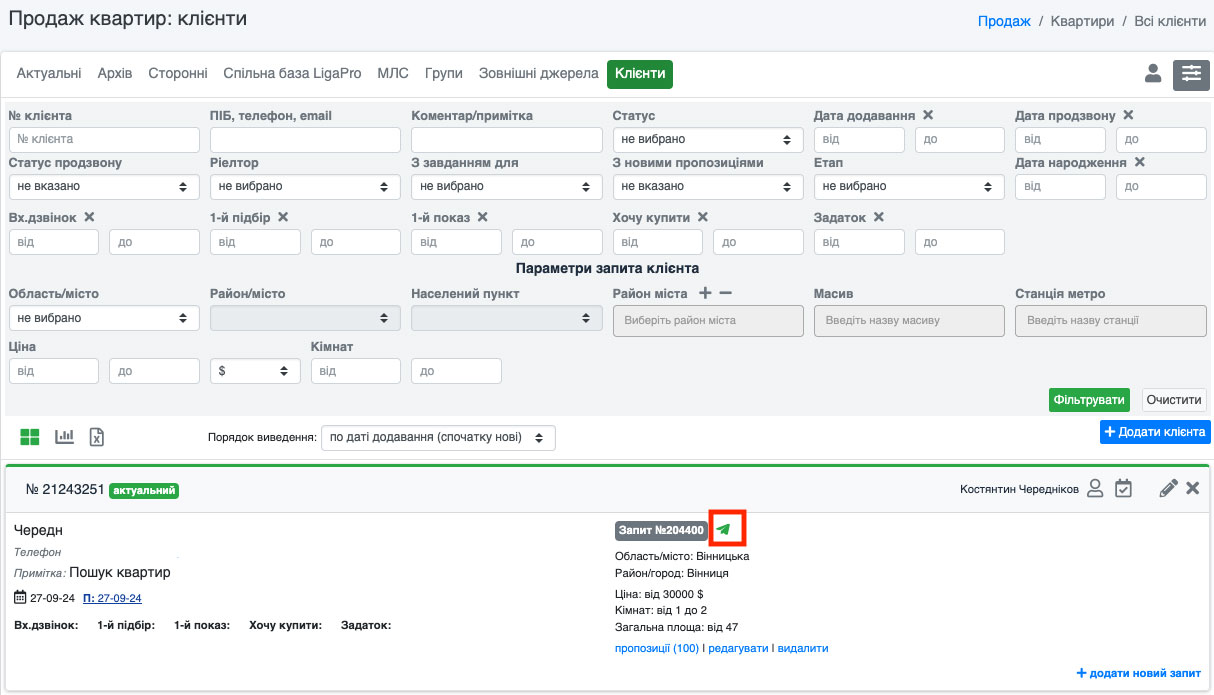
Task: Click the ПІБ, телефон, email input field
Action: coord(305,139)
